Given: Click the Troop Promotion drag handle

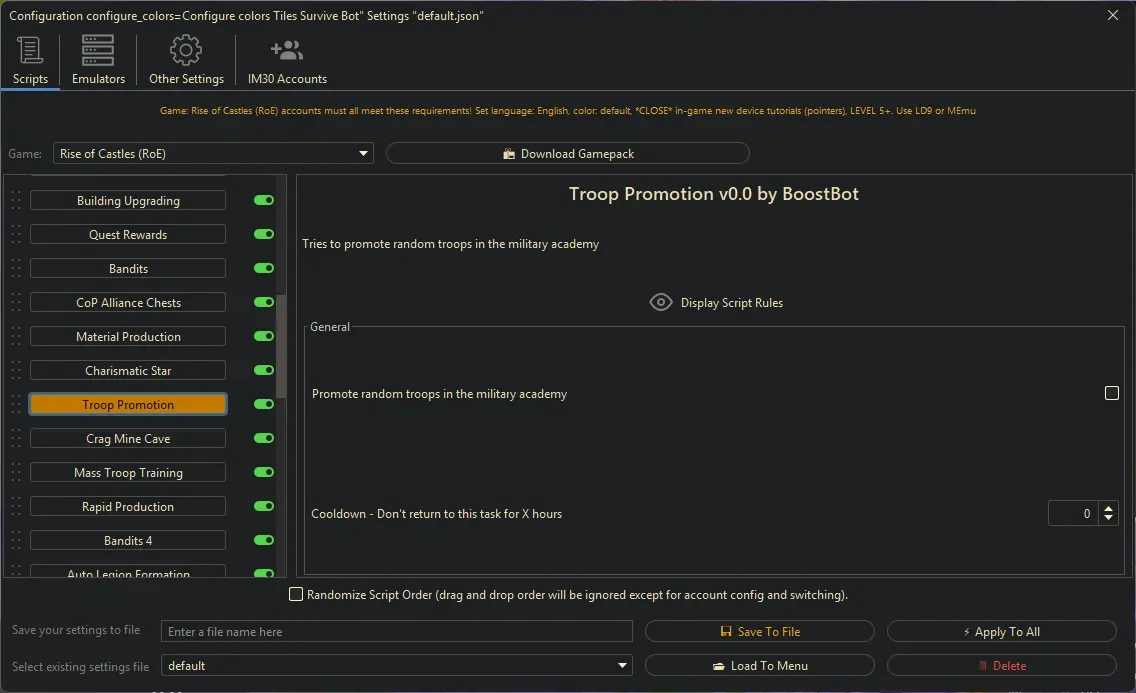Looking at the screenshot, I should pyautogui.click(x=16, y=405).
